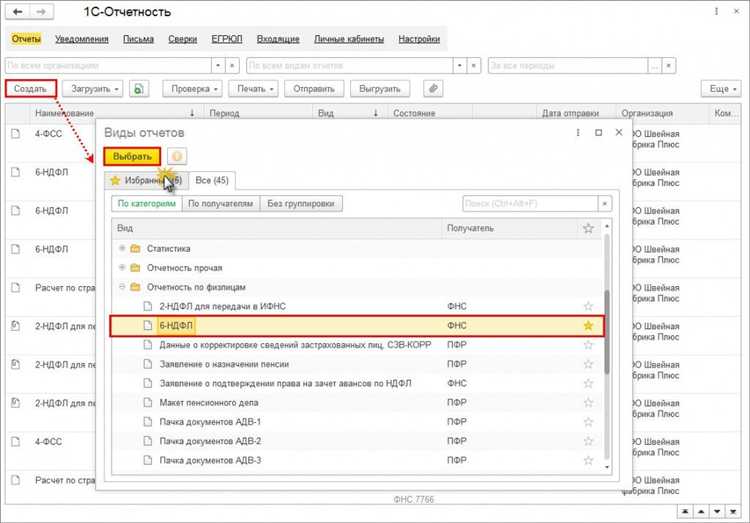The width and height of the screenshot is (750, 523).
Task: Click the sent-document icon of the first 2-НДФЛ row
Action: point(16,326)
